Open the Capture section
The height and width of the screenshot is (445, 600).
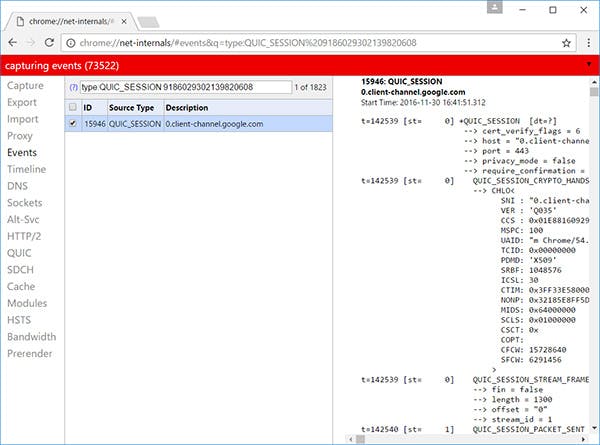tap(25, 85)
